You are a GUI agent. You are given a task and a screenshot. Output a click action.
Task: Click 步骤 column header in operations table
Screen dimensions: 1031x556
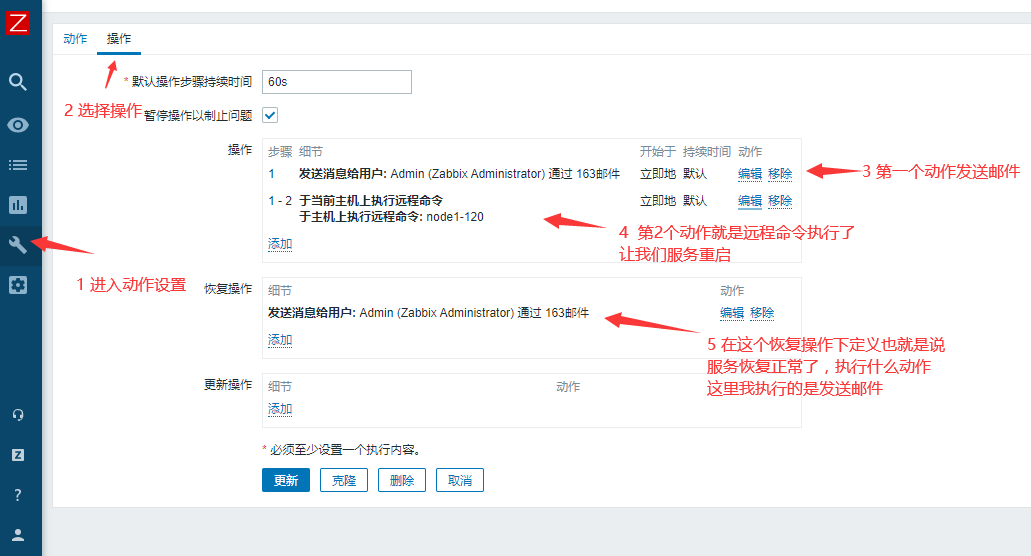(280, 152)
